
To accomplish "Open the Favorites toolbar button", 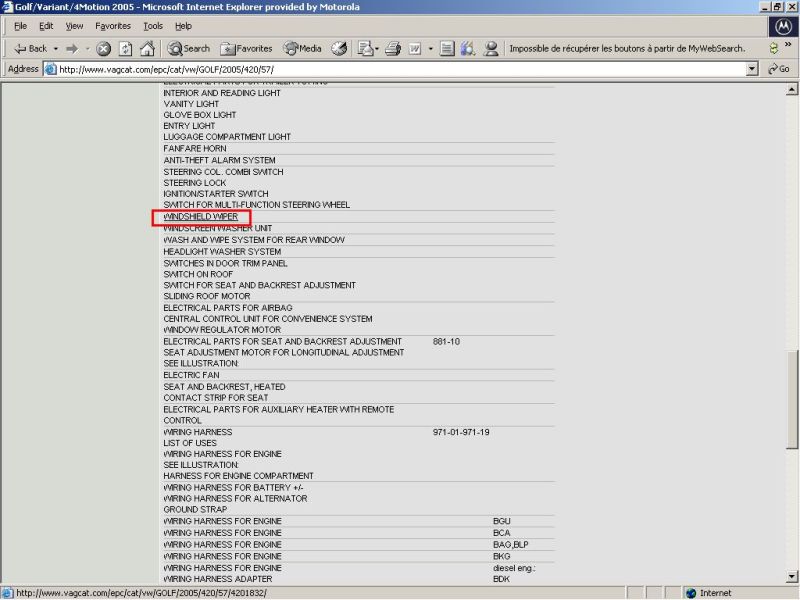I will click(246, 48).
